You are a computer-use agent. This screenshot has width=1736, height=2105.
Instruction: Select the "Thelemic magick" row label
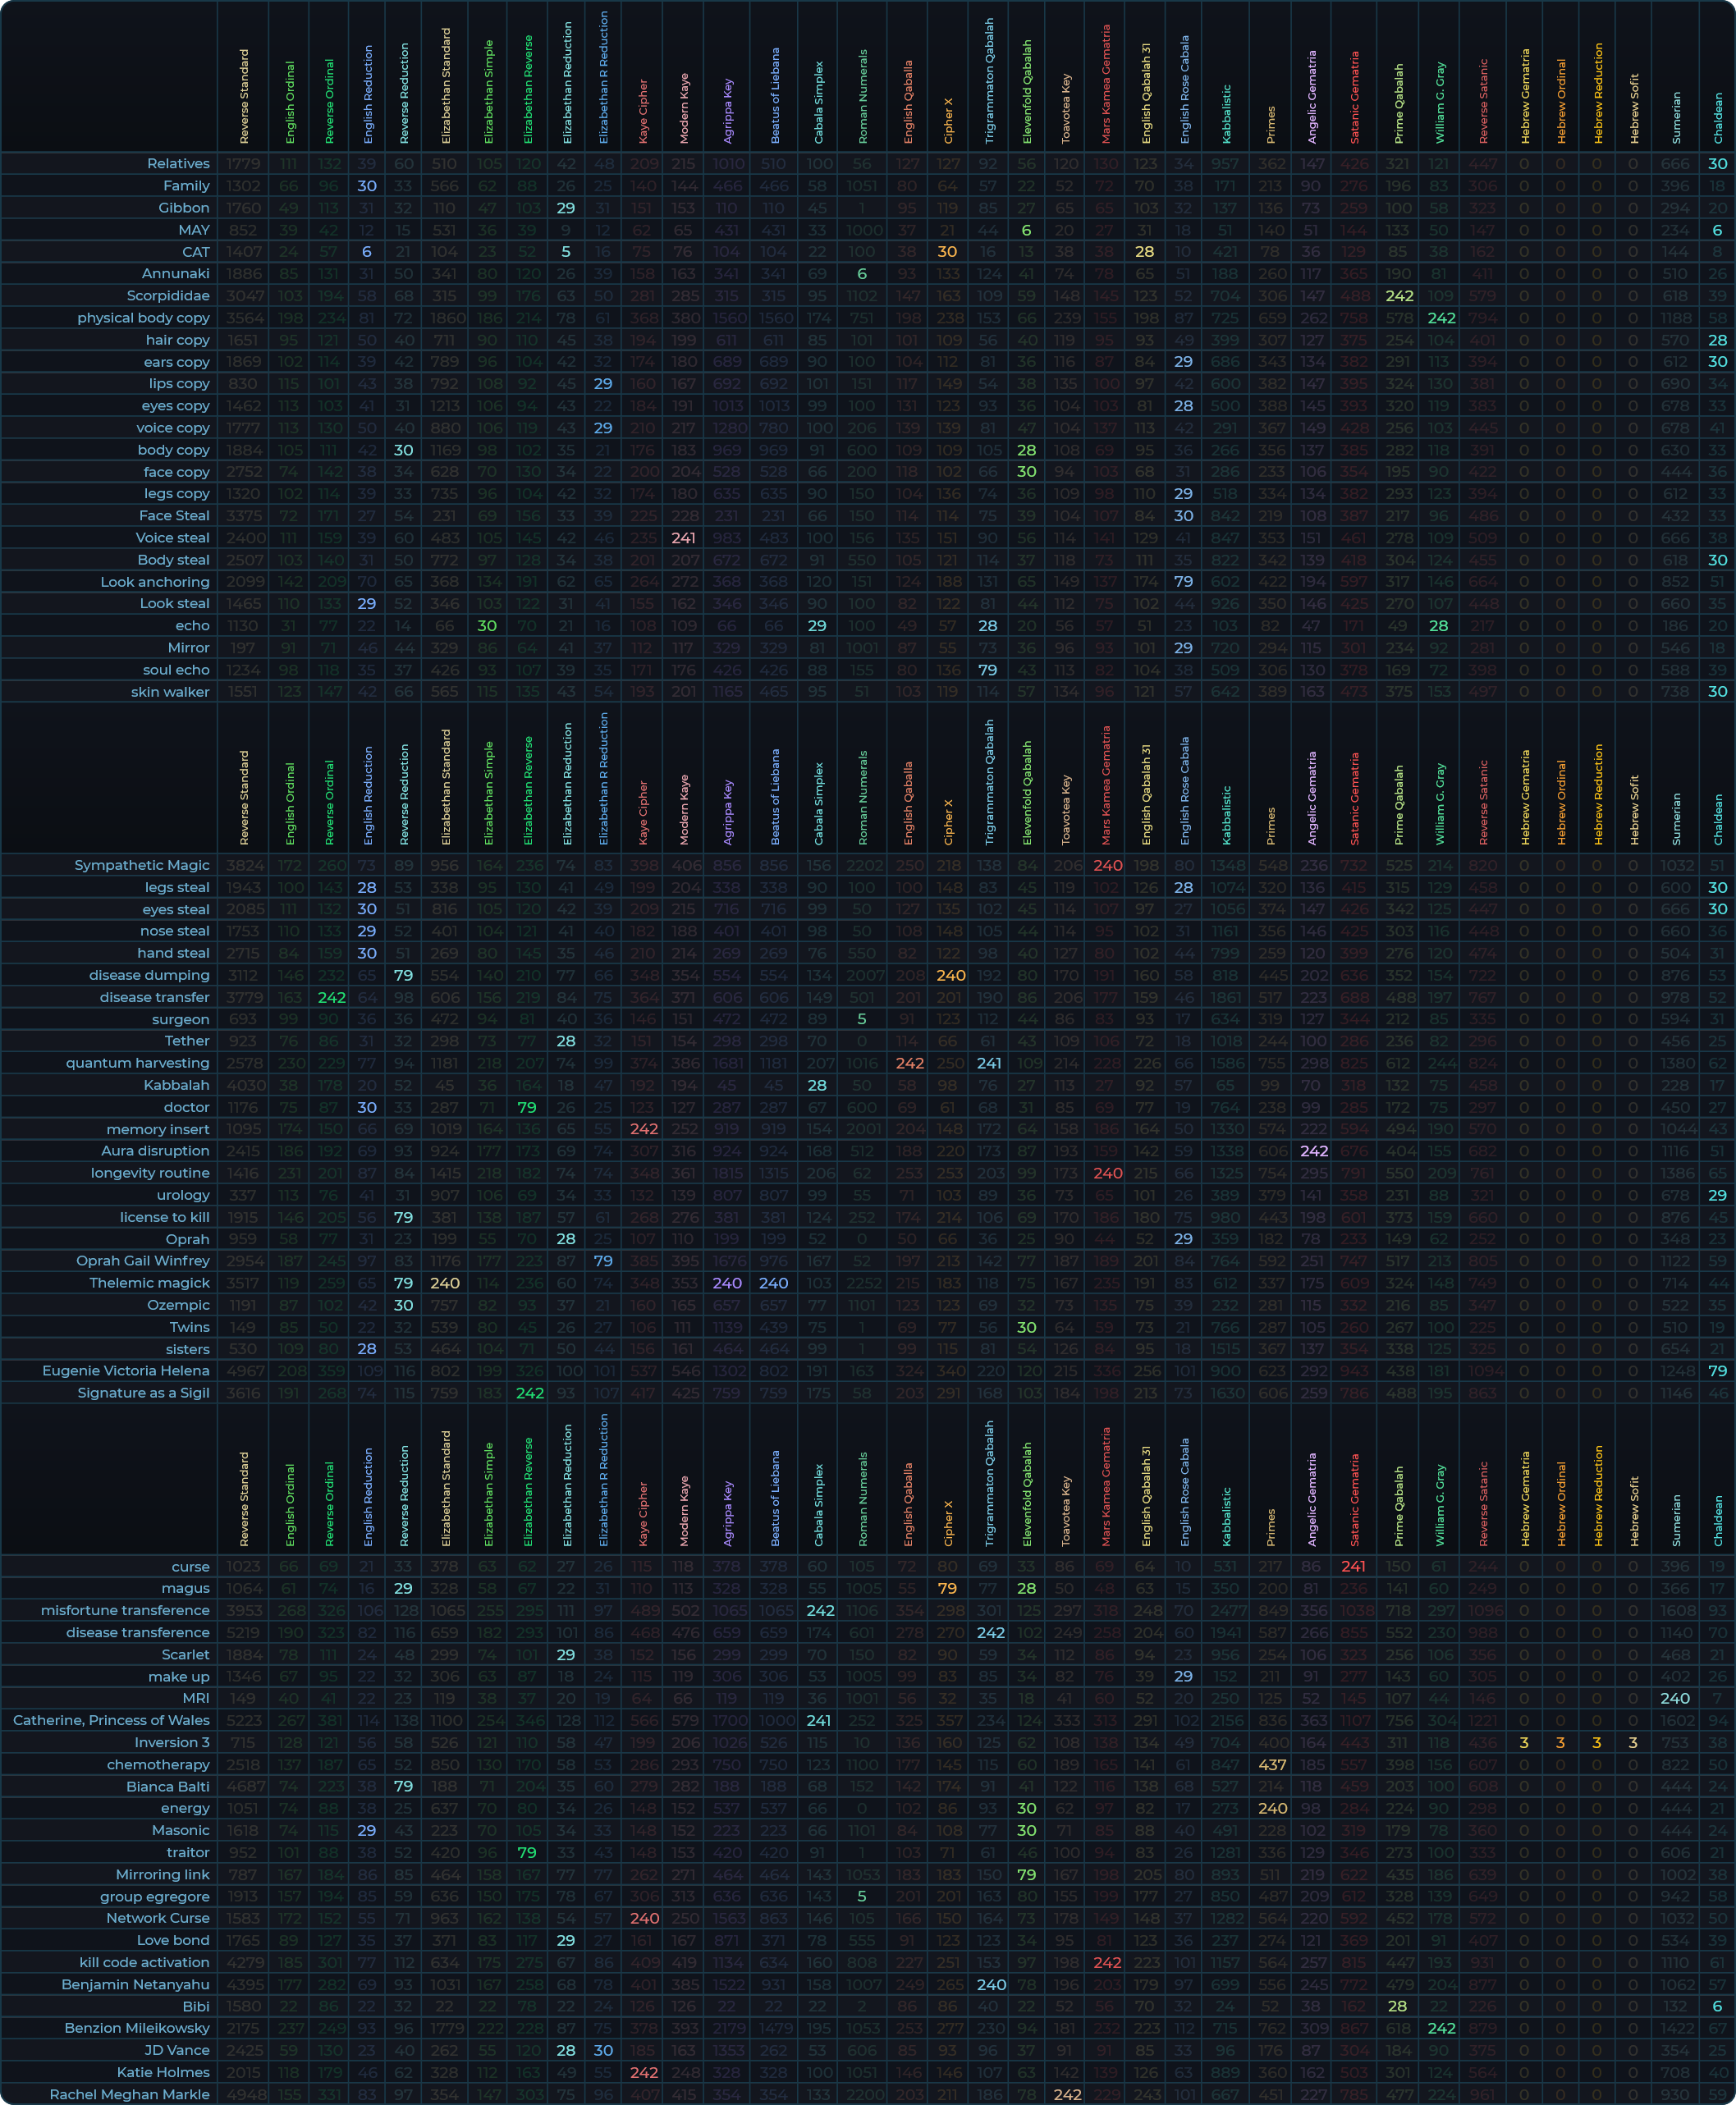click(149, 1283)
